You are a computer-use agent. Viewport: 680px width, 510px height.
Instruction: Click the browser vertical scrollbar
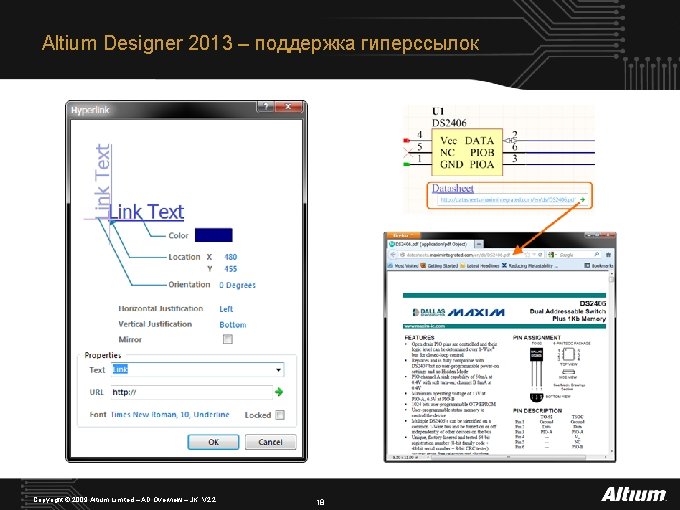pyautogui.click(x=611, y=364)
